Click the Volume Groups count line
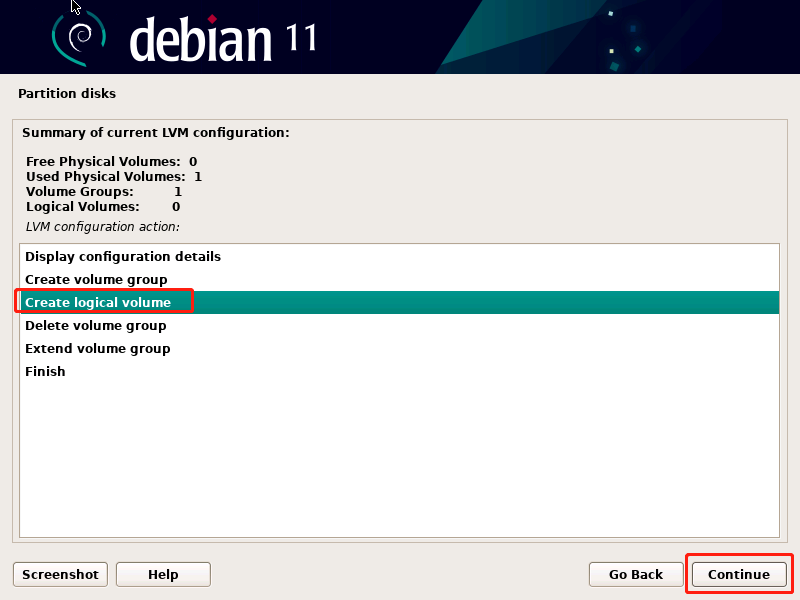 coord(104,192)
